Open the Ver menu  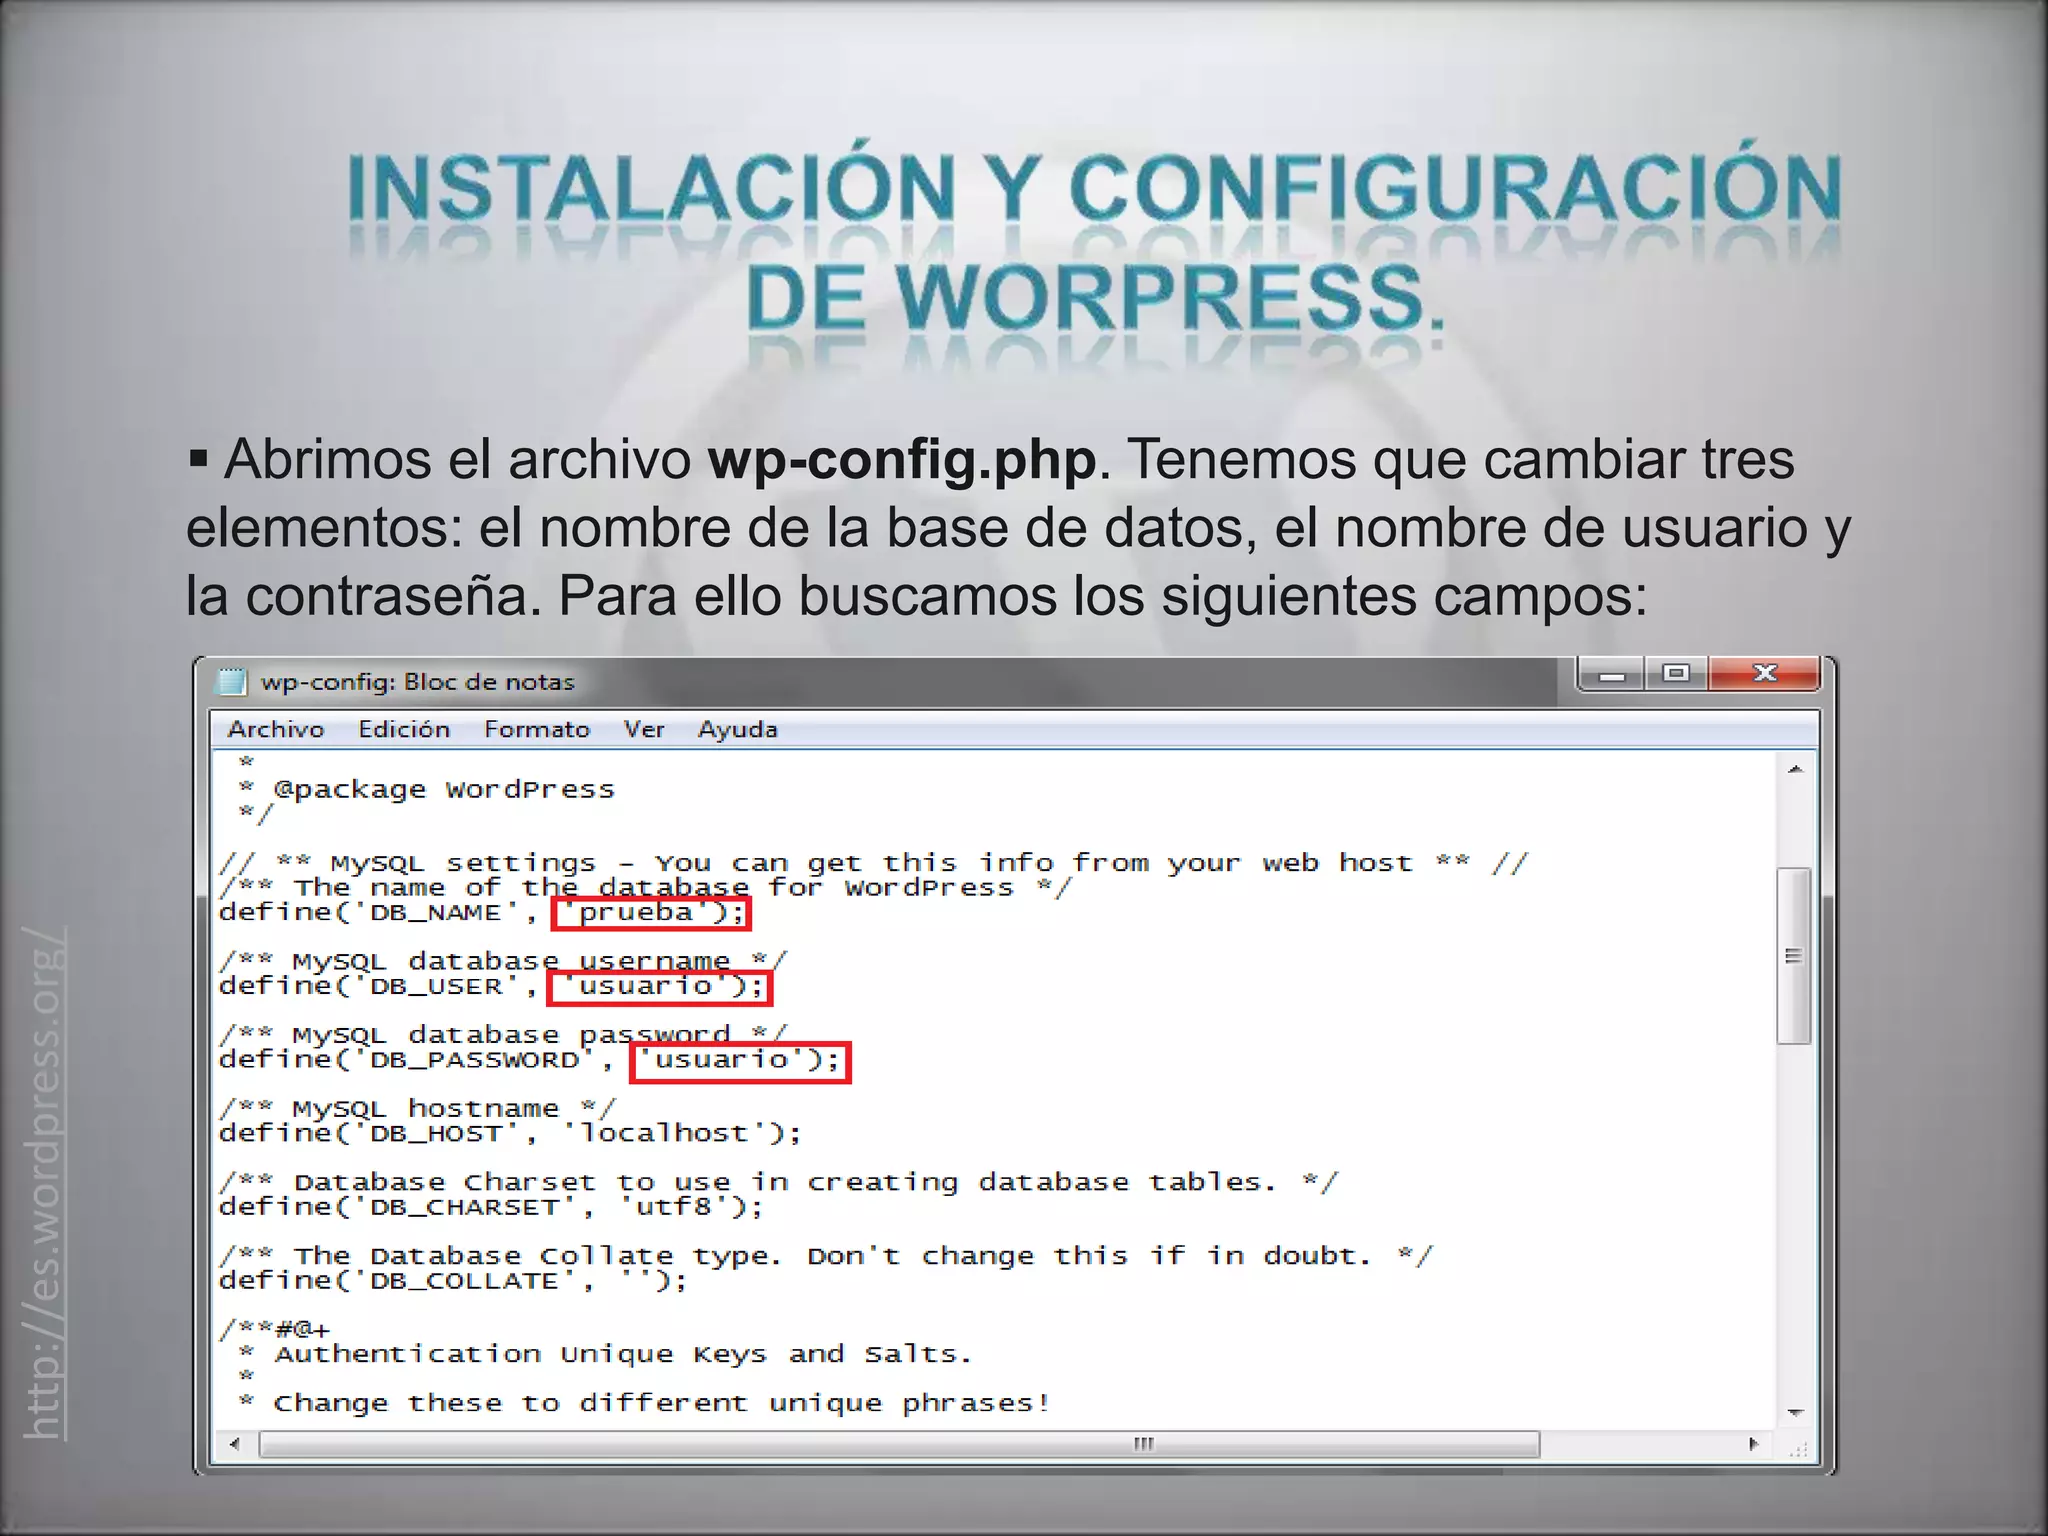(644, 729)
